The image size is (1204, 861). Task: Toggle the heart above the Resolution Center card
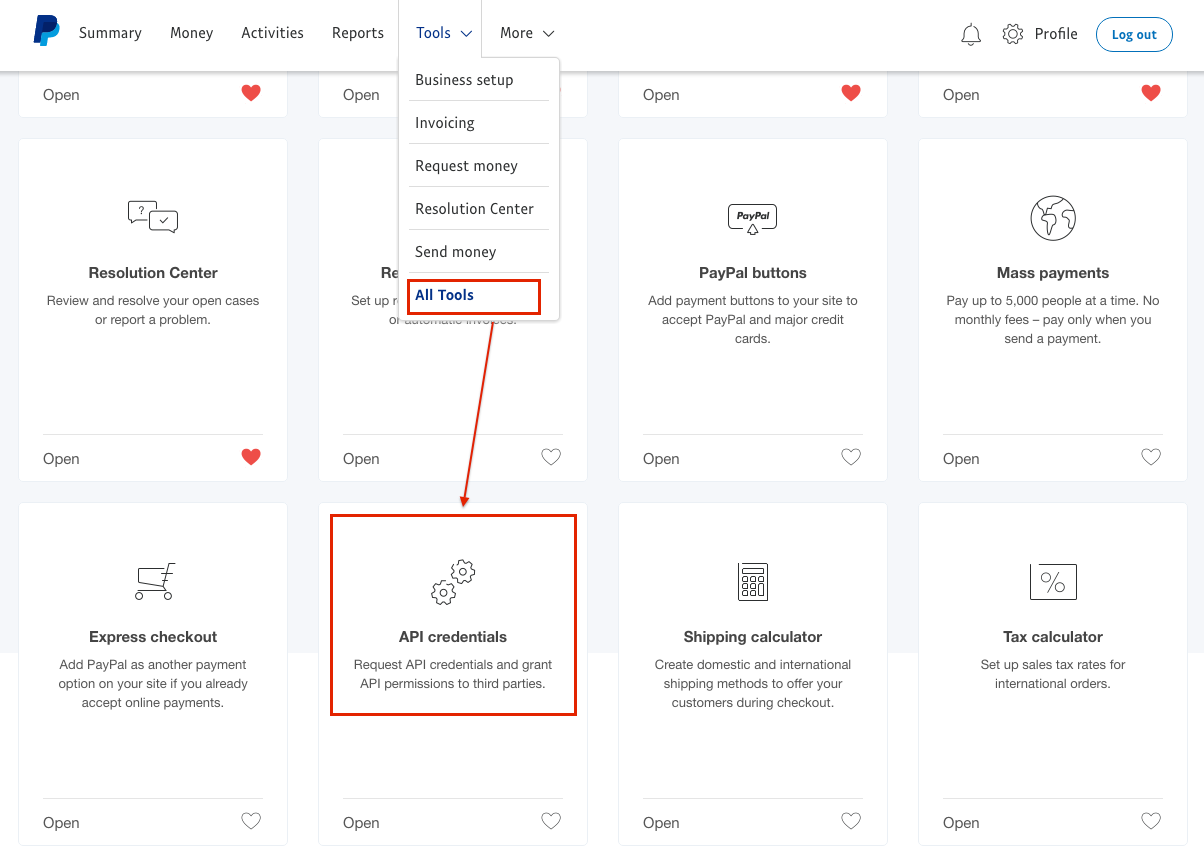click(251, 93)
